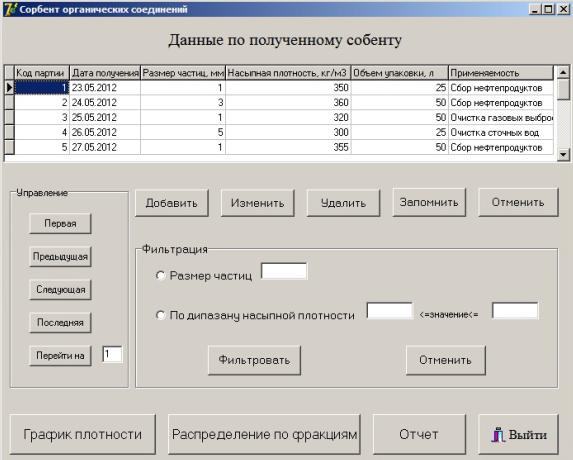Click the Запомнить button
This screenshot has width=573, height=460.
[x=429, y=202]
